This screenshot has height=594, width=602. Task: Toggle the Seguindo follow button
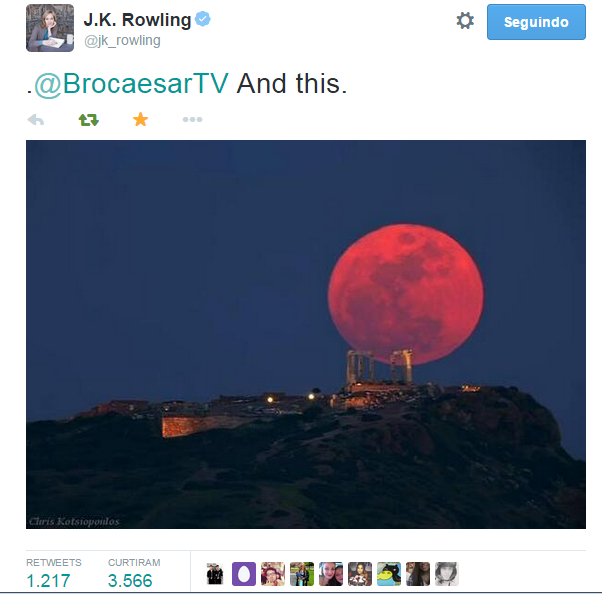point(536,22)
